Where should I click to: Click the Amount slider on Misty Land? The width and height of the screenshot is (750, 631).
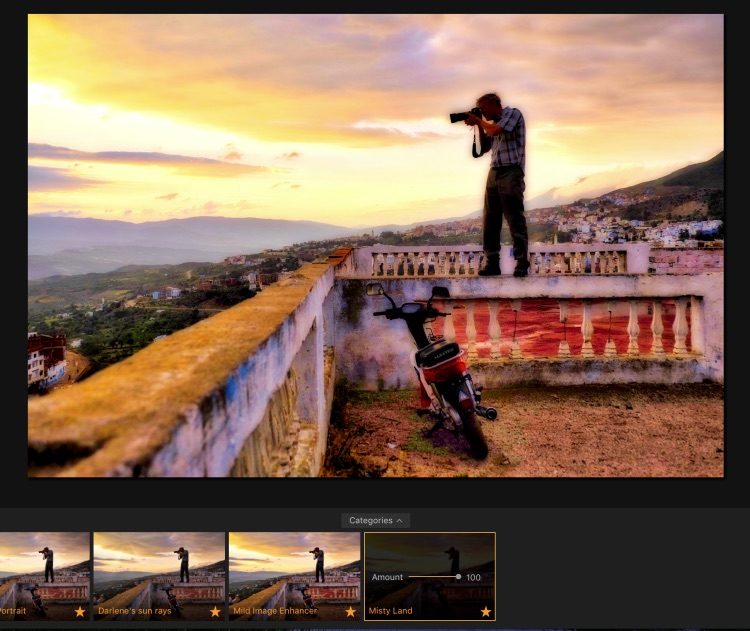coord(435,577)
